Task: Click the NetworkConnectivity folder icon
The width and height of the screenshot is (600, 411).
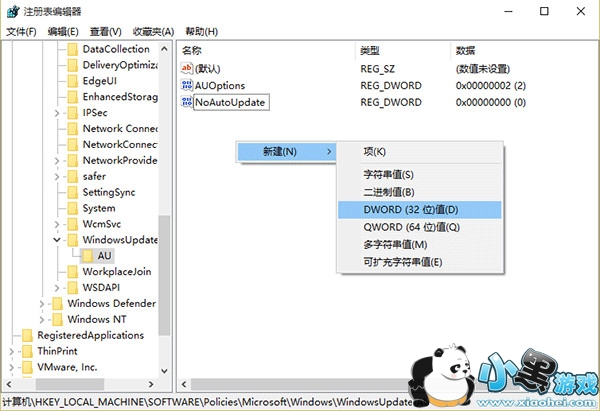Action: 73,145
